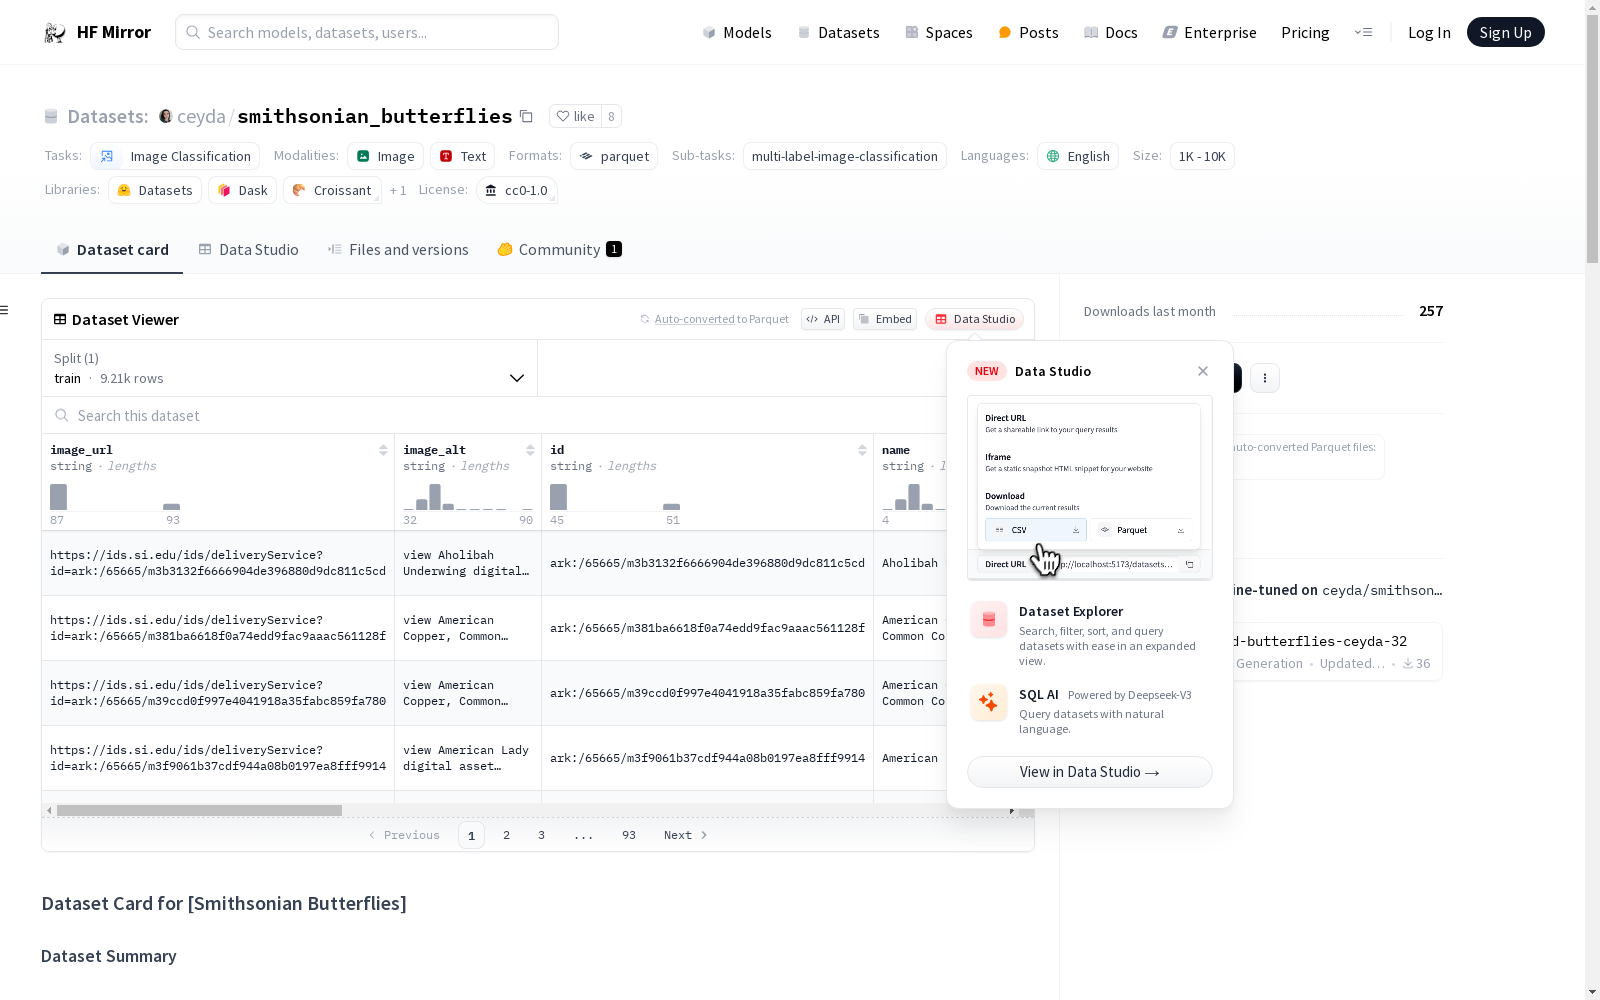Open the left sidebar hamburger icon
The height and width of the screenshot is (1000, 1600).
pos(5,310)
